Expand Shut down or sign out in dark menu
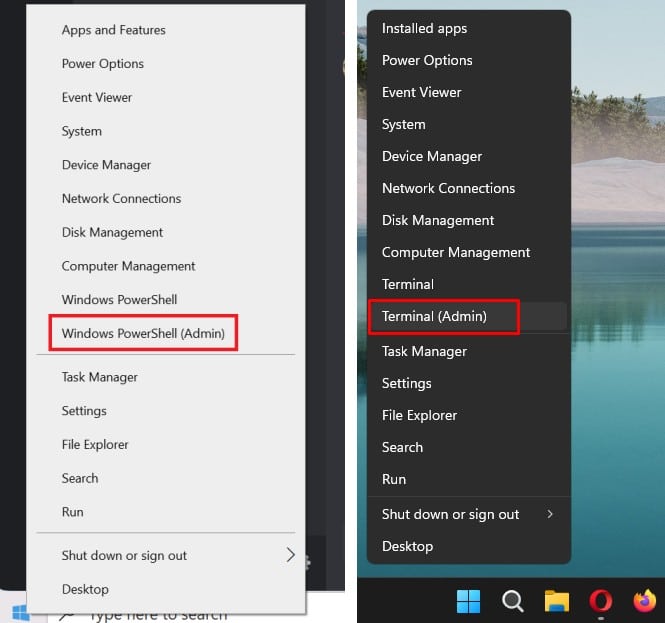 [468, 514]
